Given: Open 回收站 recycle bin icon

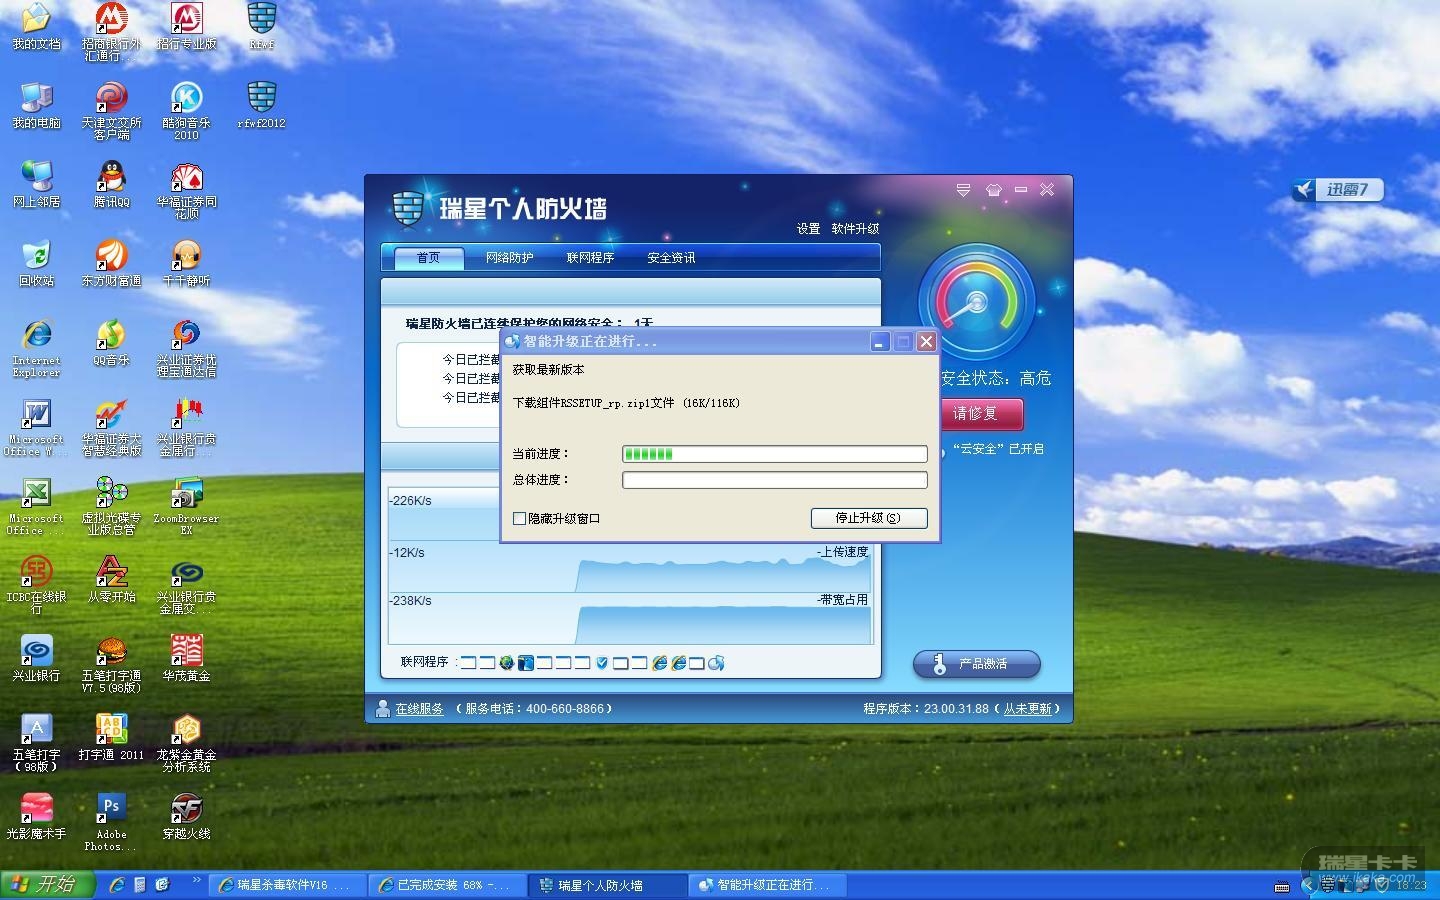Looking at the screenshot, I should [36, 264].
